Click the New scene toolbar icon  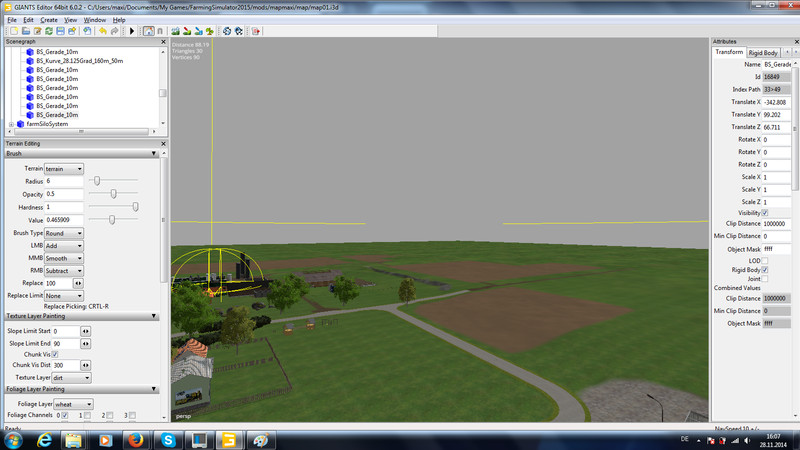pyautogui.click(x=11, y=31)
